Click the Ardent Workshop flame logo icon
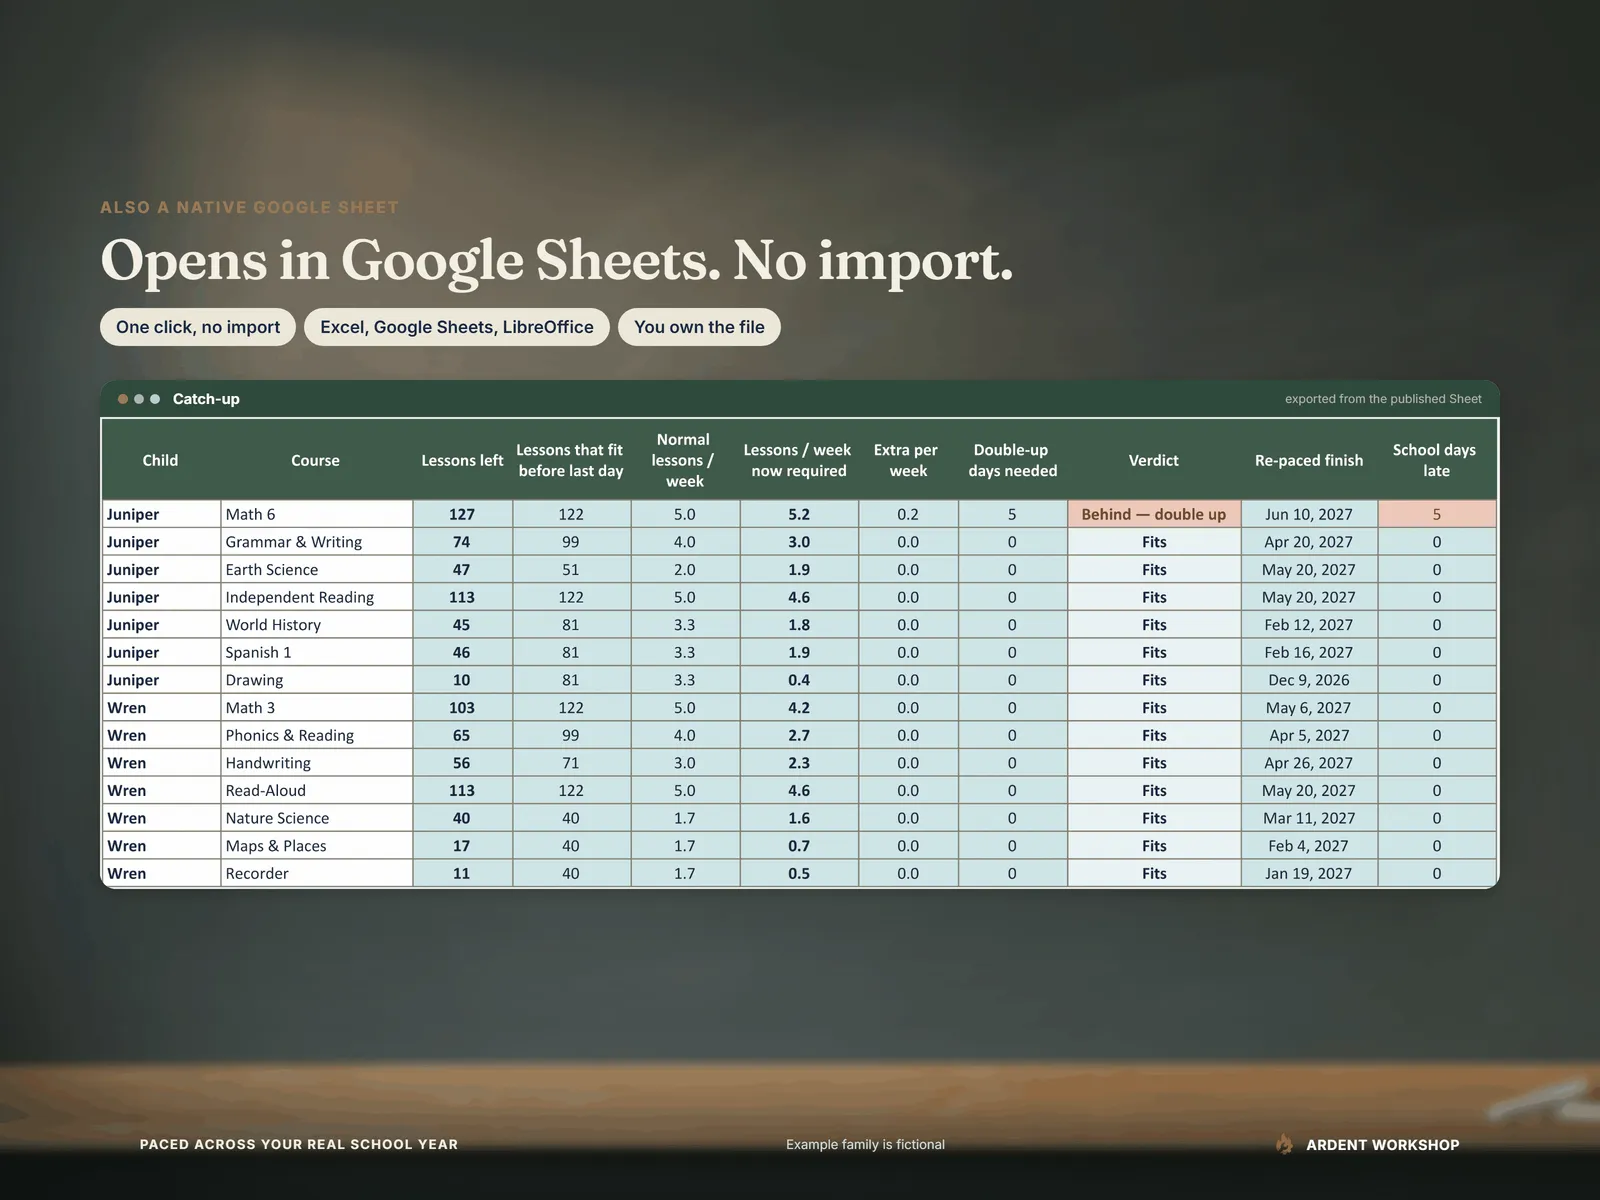The image size is (1600, 1200). coord(1284,1144)
